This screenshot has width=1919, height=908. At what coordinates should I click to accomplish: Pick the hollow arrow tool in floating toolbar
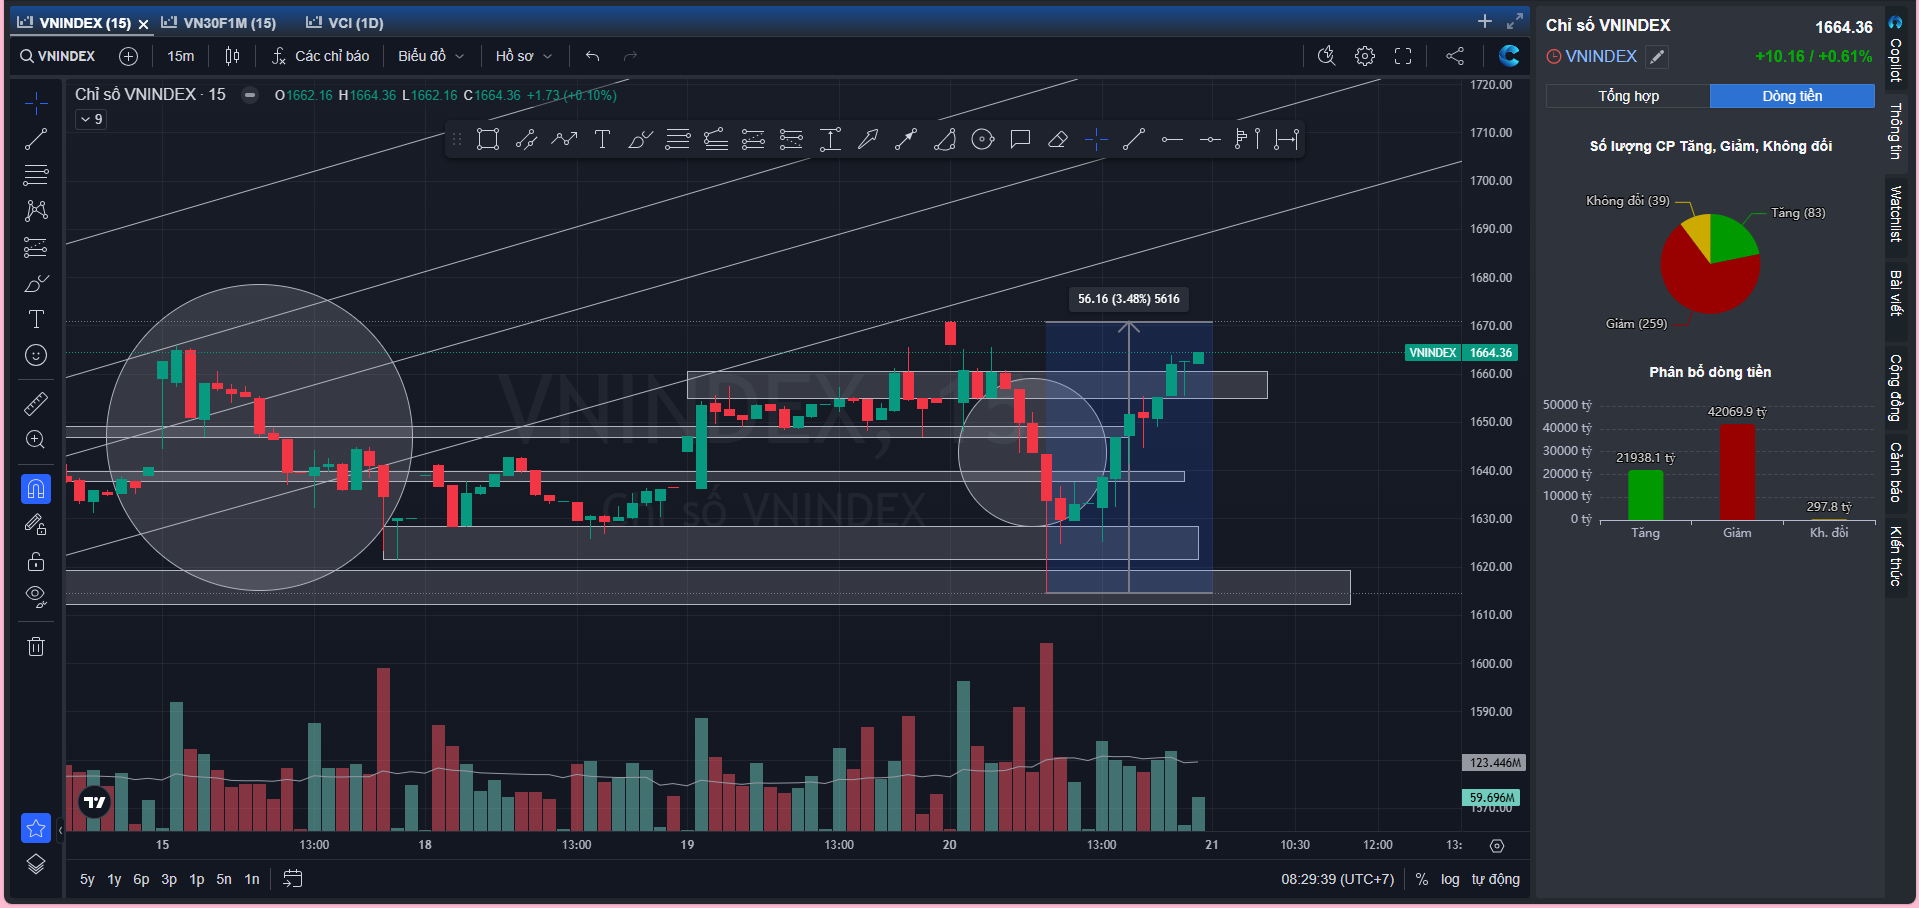click(868, 140)
